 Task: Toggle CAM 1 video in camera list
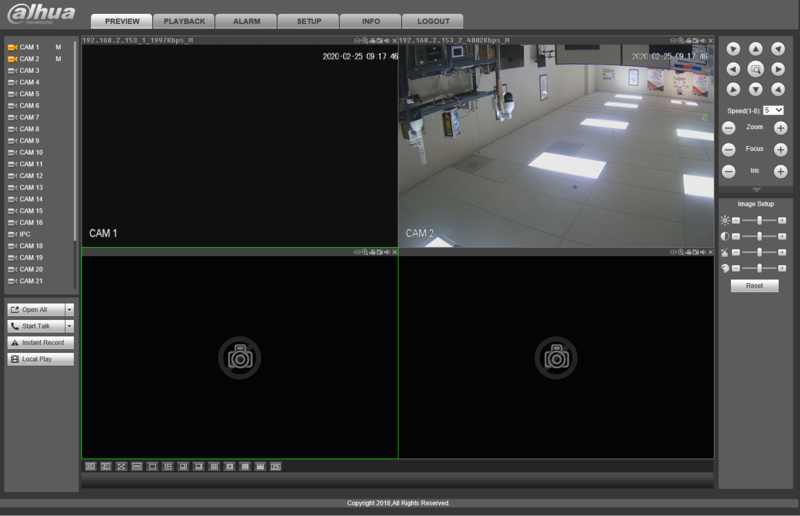13,47
